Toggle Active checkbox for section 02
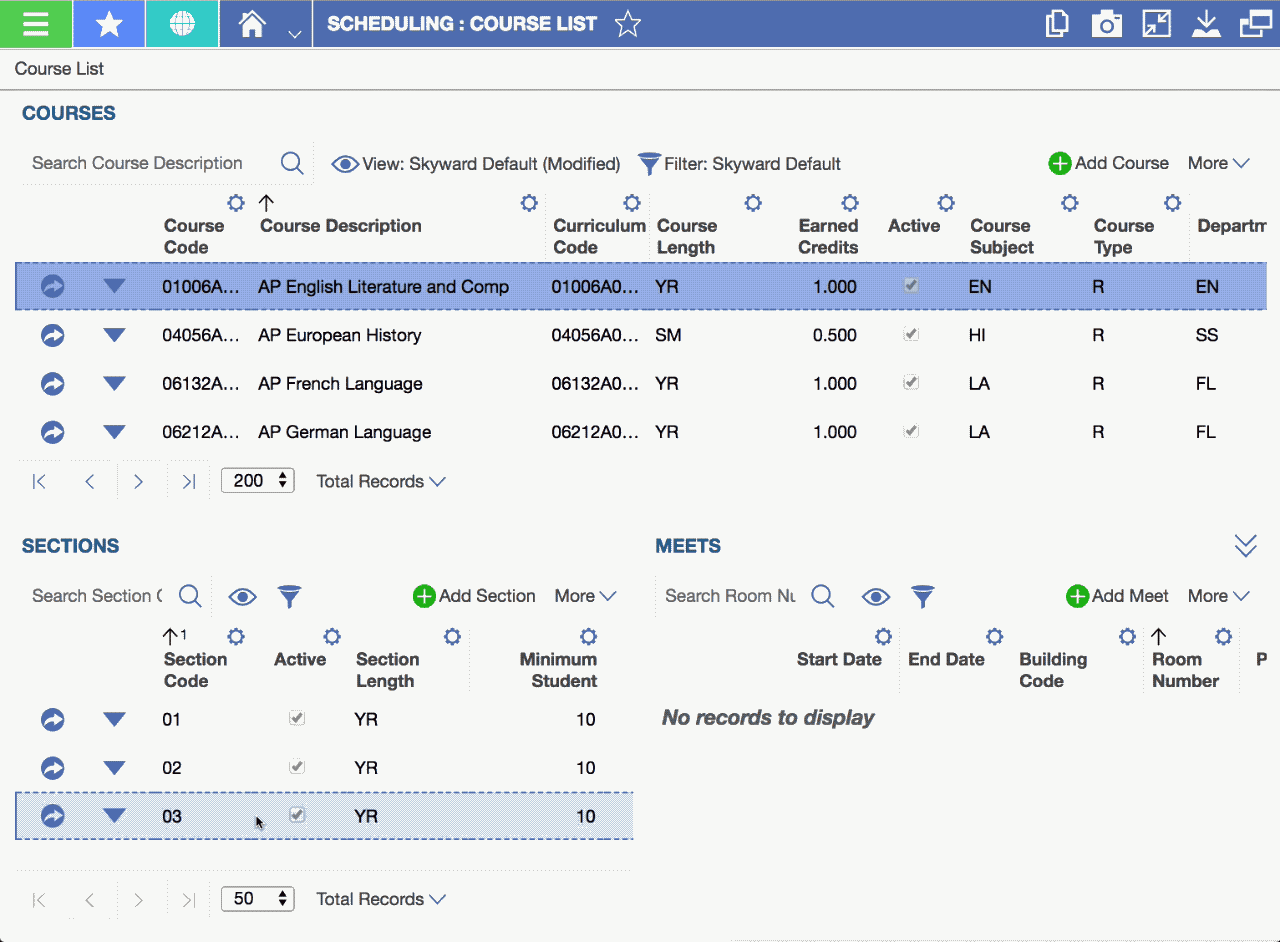 tap(297, 767)
